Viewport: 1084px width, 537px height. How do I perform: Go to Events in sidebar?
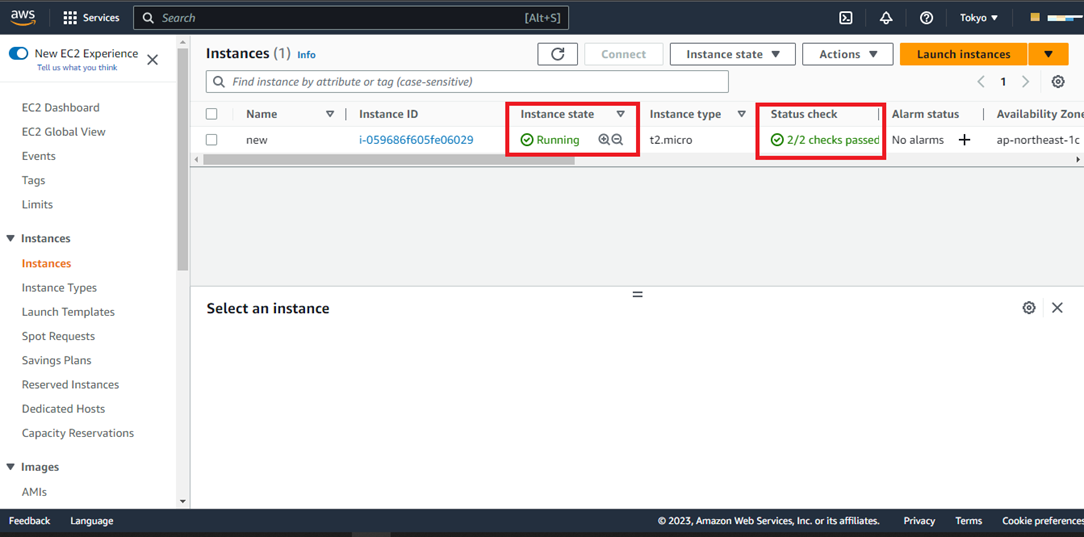click(39, 156)
